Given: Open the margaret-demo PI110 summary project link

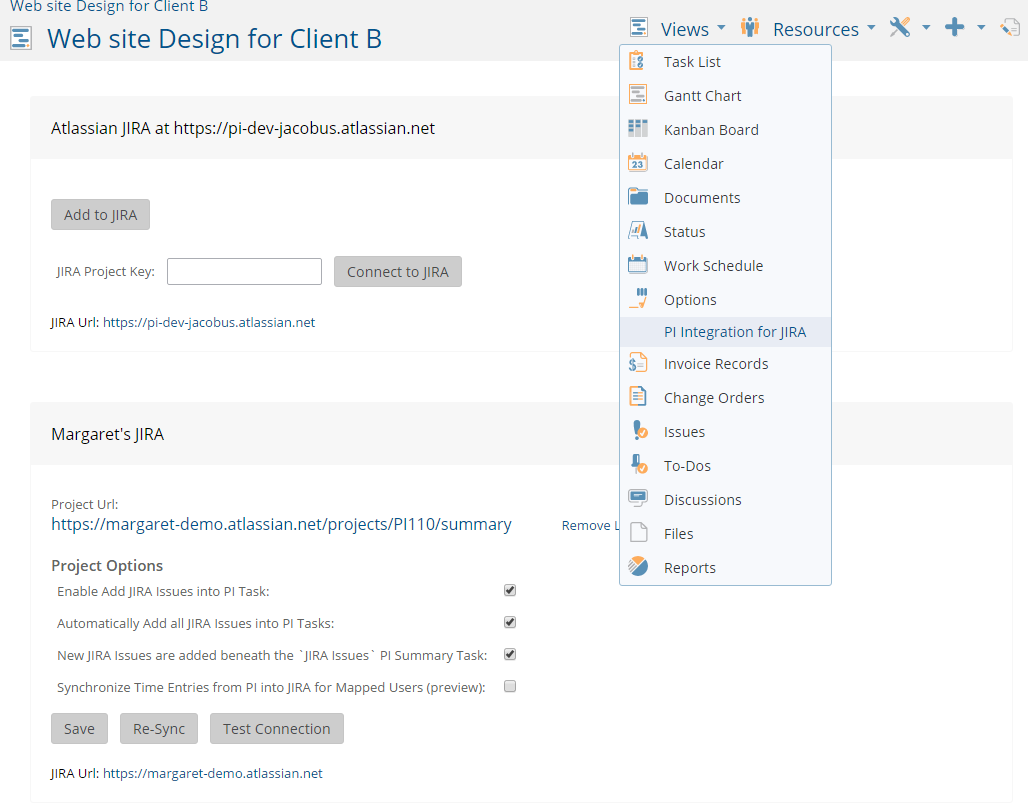Looking at the screenshot, I should pos(281,524).
